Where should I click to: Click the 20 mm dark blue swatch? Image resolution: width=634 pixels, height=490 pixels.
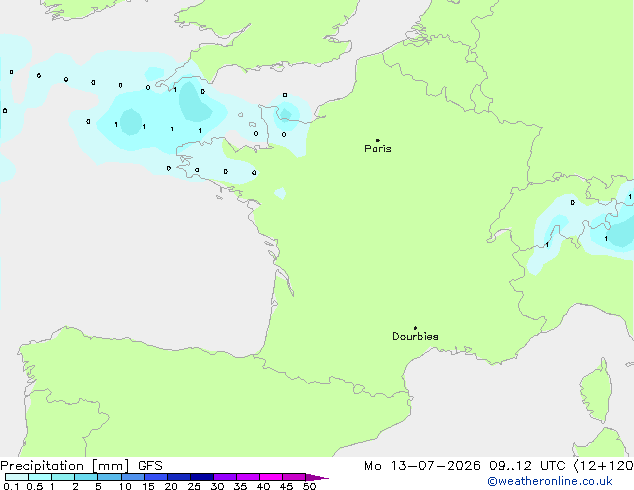coord(178,477)
